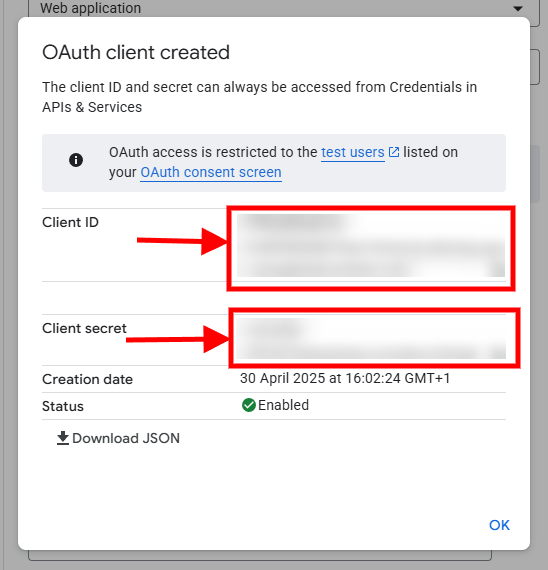Screen dimensions: 548x570
Task: Click the Enabled status text
Action: click(284, 405)
